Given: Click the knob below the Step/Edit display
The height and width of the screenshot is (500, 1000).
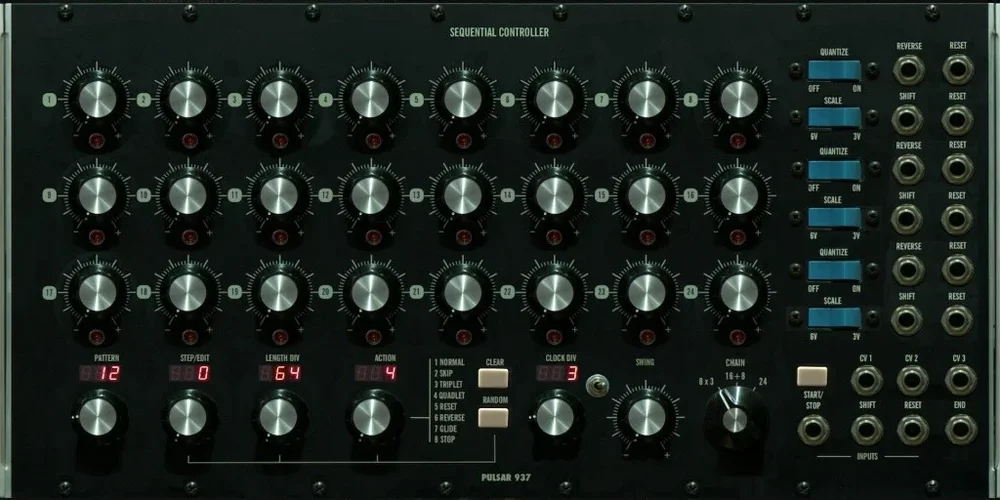Looking at the screenshot, I should 188,417.
